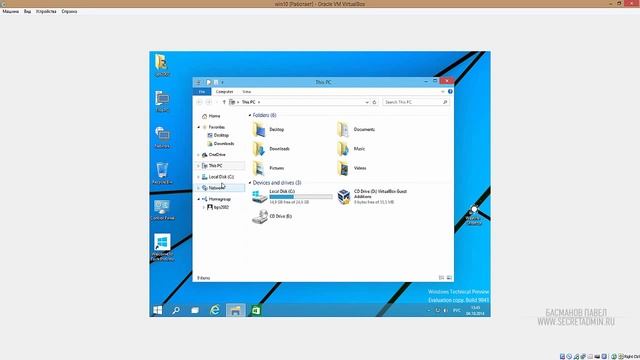Open the Network icon on the desktop

point(162,137)
